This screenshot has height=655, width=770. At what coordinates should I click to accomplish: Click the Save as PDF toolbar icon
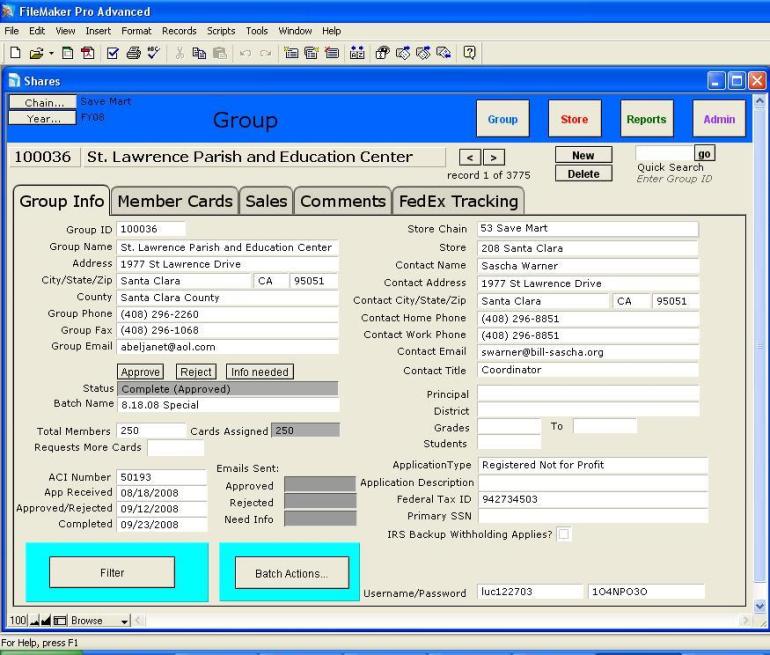click(x=88, y=53)
